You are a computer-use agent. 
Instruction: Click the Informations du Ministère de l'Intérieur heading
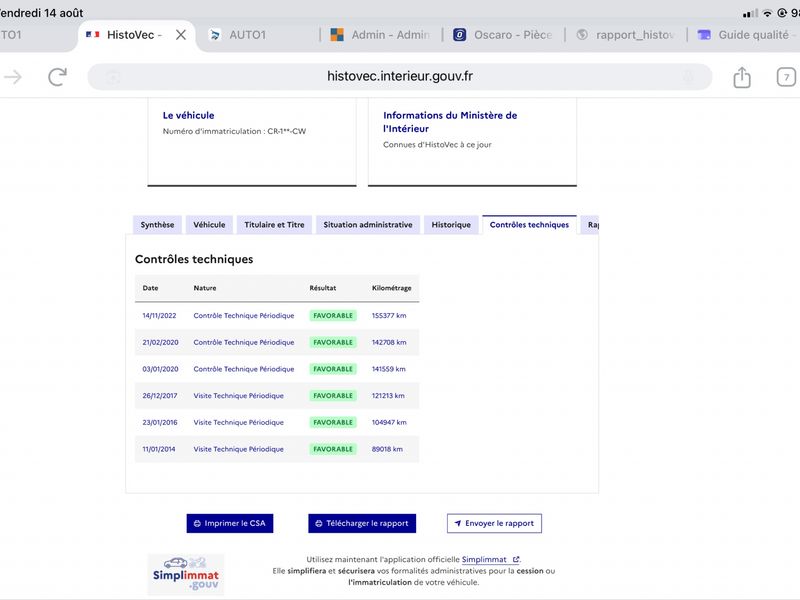pyautogui.click(x=450, y=122)
